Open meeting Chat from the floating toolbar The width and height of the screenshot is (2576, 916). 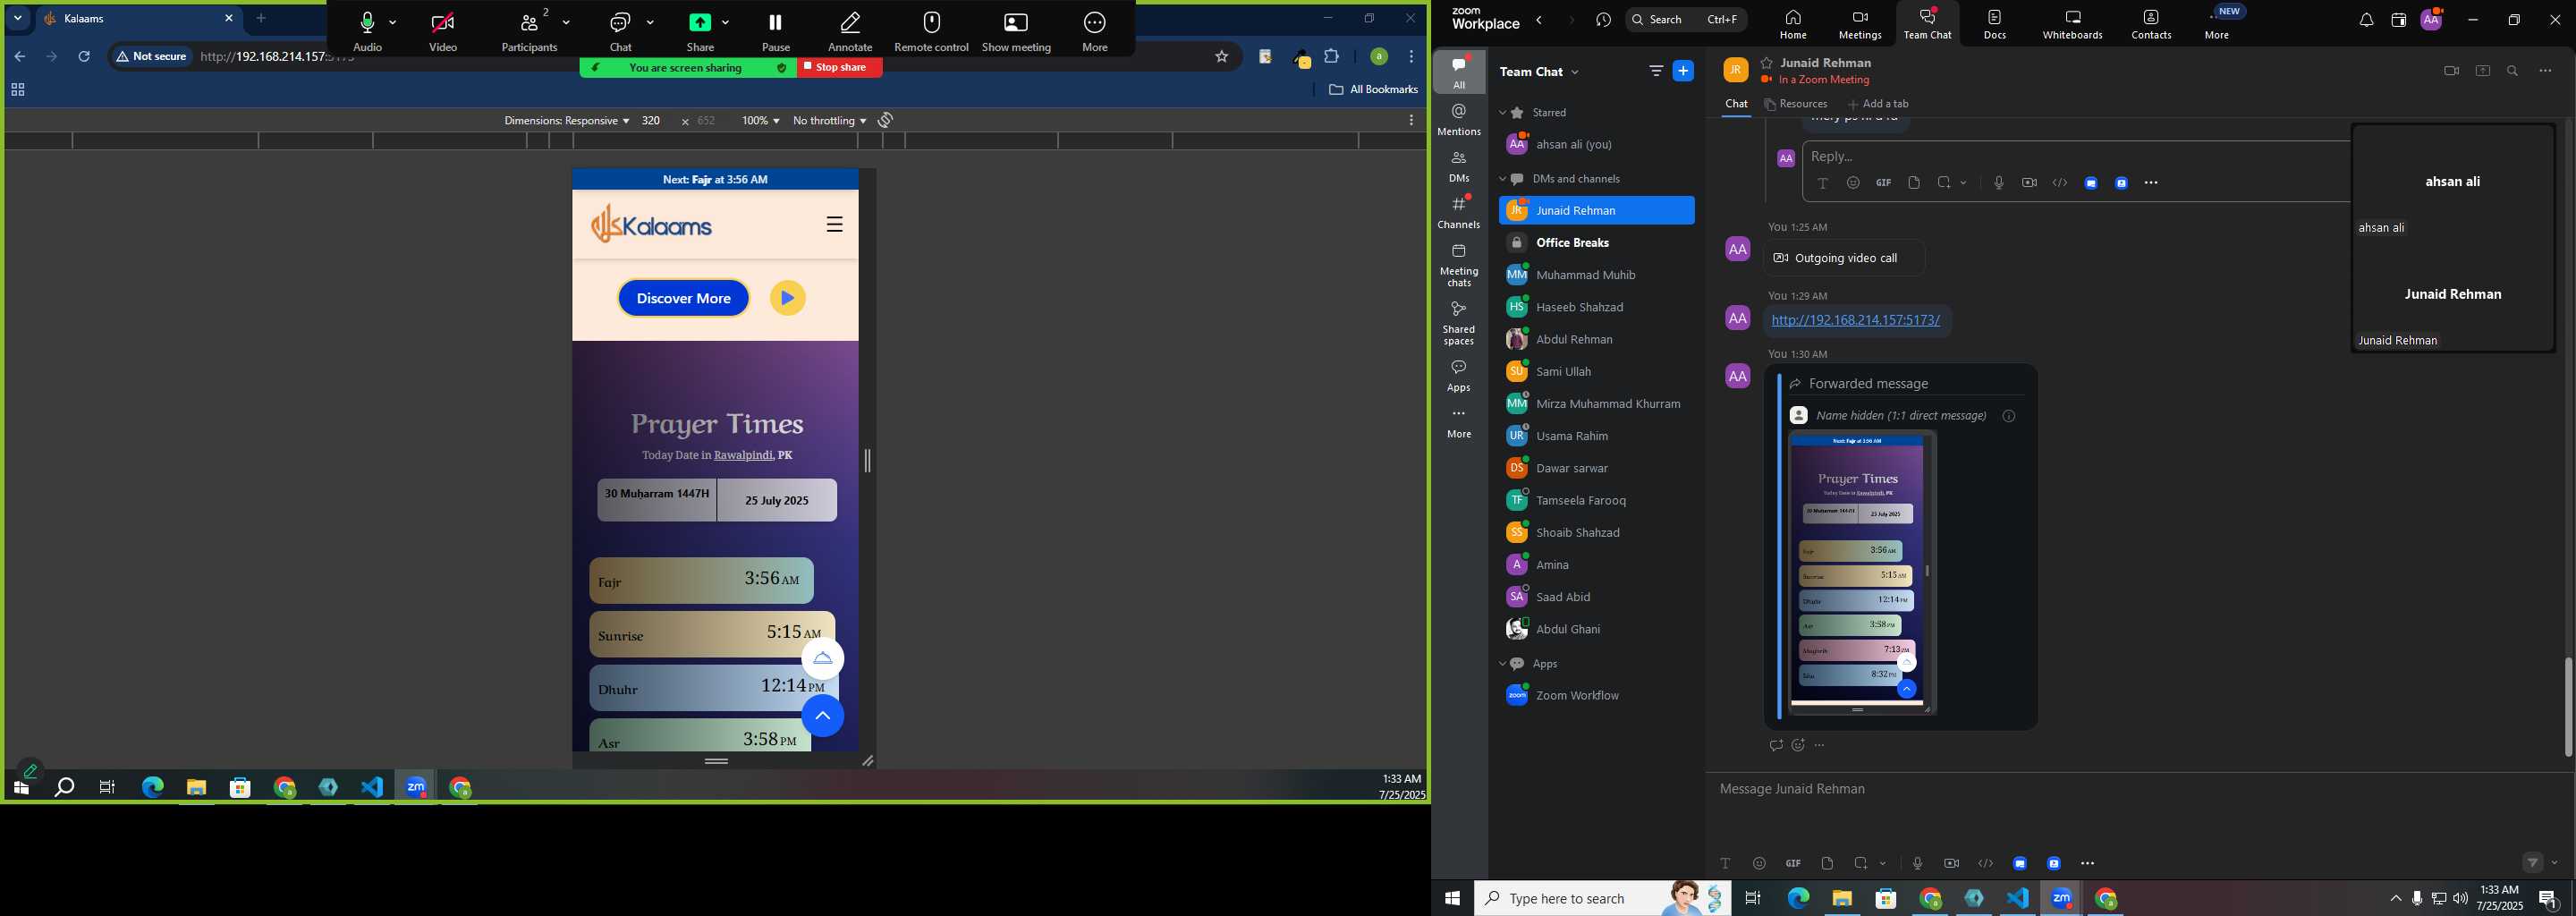(x=620, y=31)
